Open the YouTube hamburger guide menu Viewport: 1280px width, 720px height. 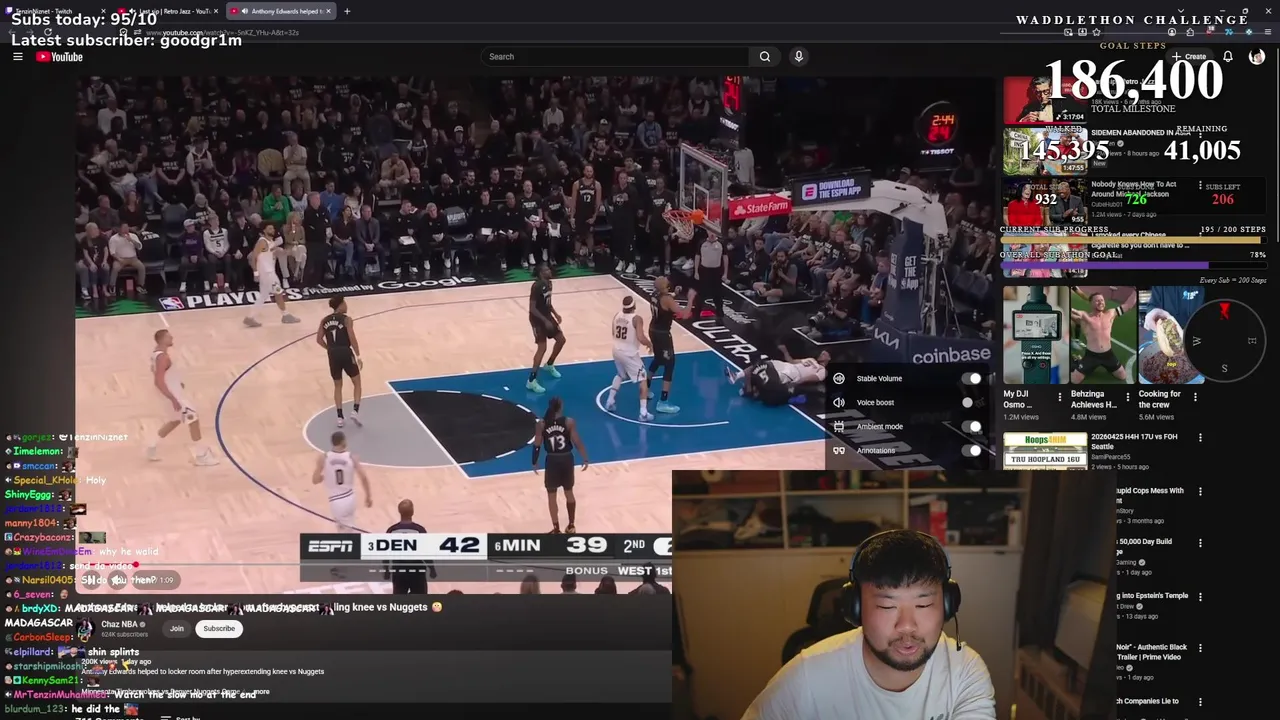click(17, 57)
